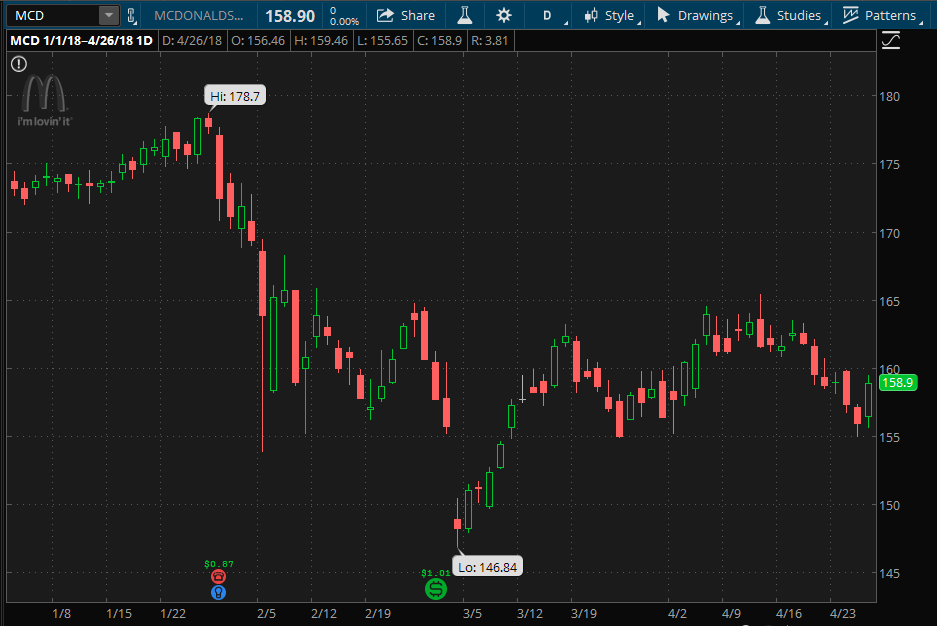Screen dimensions: 937x626
Task: Open the MCD symbol dropdown
Action: coord(111,15)
